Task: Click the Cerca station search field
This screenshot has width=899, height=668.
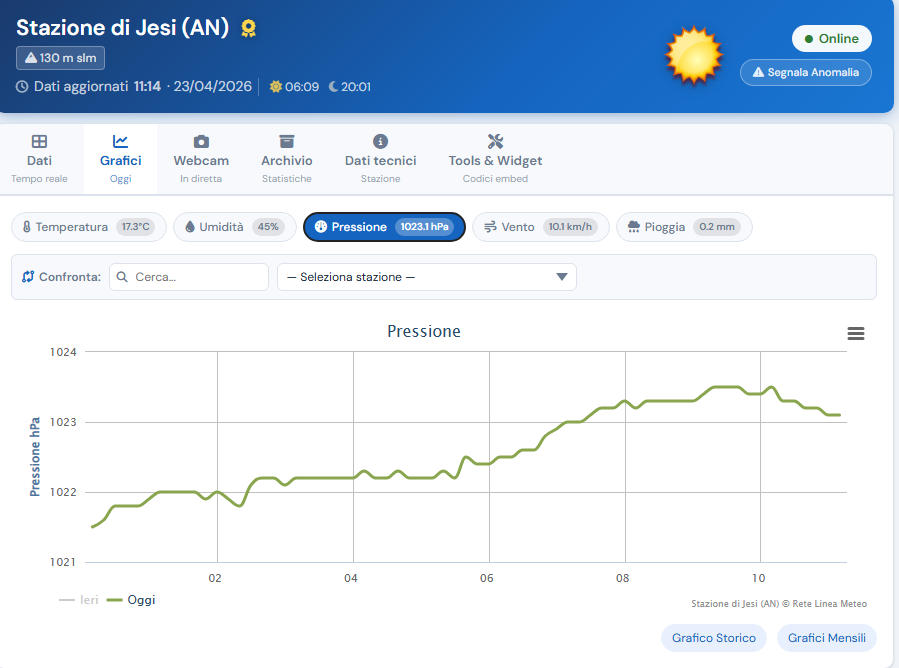Action: [x=189, y=277]
